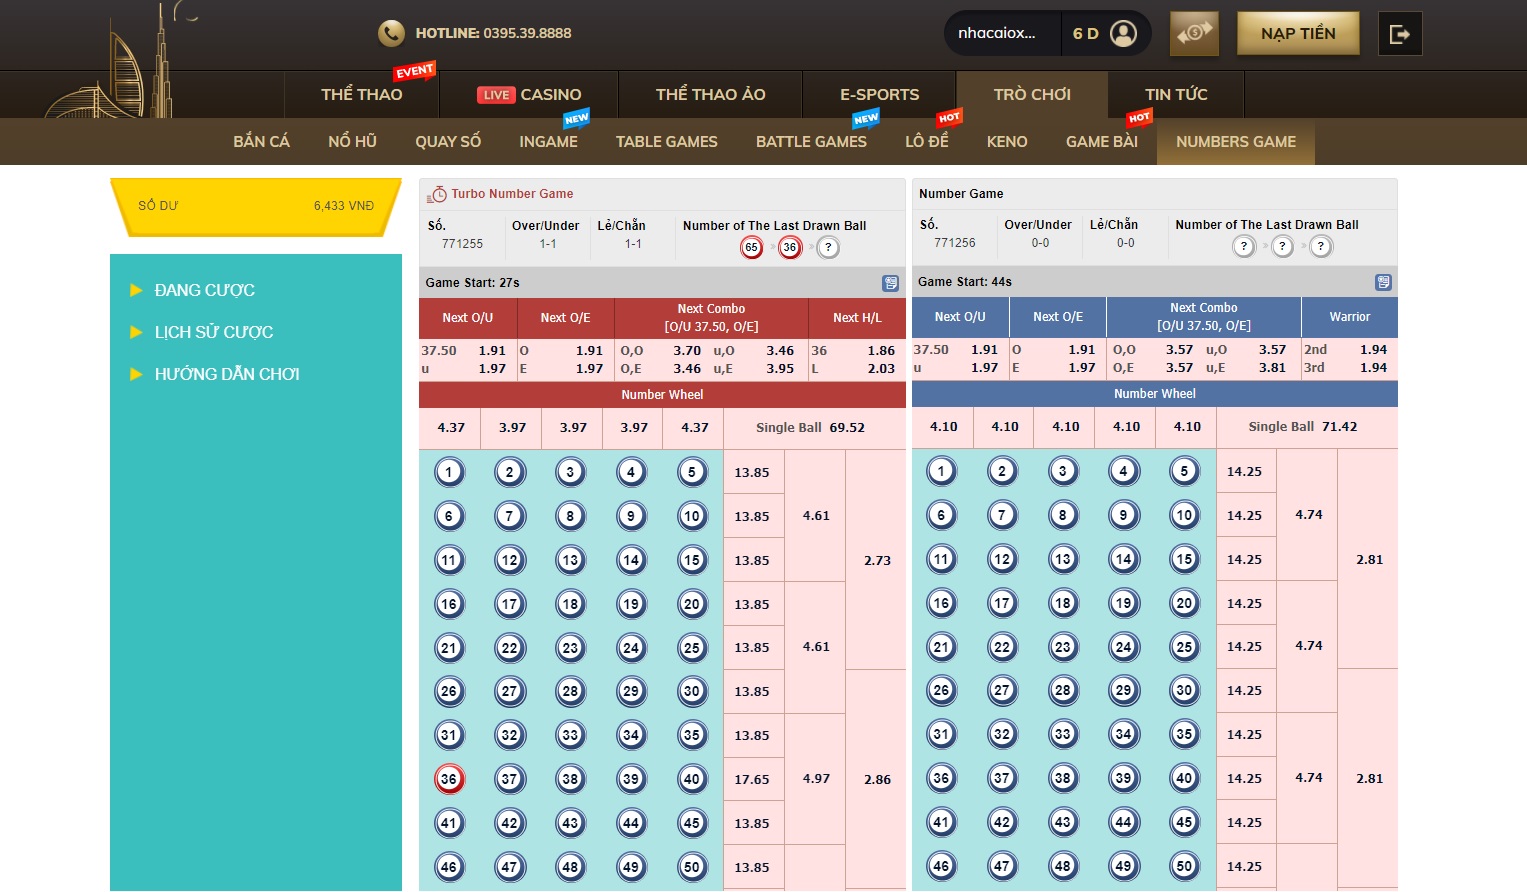Expand the HƯỚNG DẪN CHƠI section
The width and height of the screenshot is (1527, 892).
226,374
